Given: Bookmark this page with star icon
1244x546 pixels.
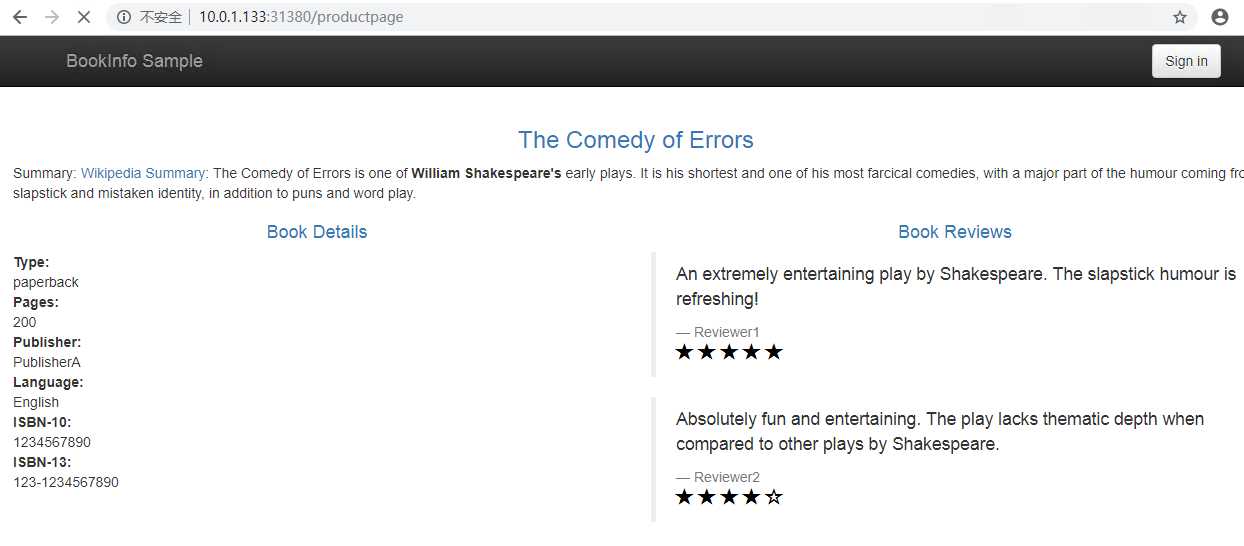Looking at the screenshot, I should pos(1180,17).
